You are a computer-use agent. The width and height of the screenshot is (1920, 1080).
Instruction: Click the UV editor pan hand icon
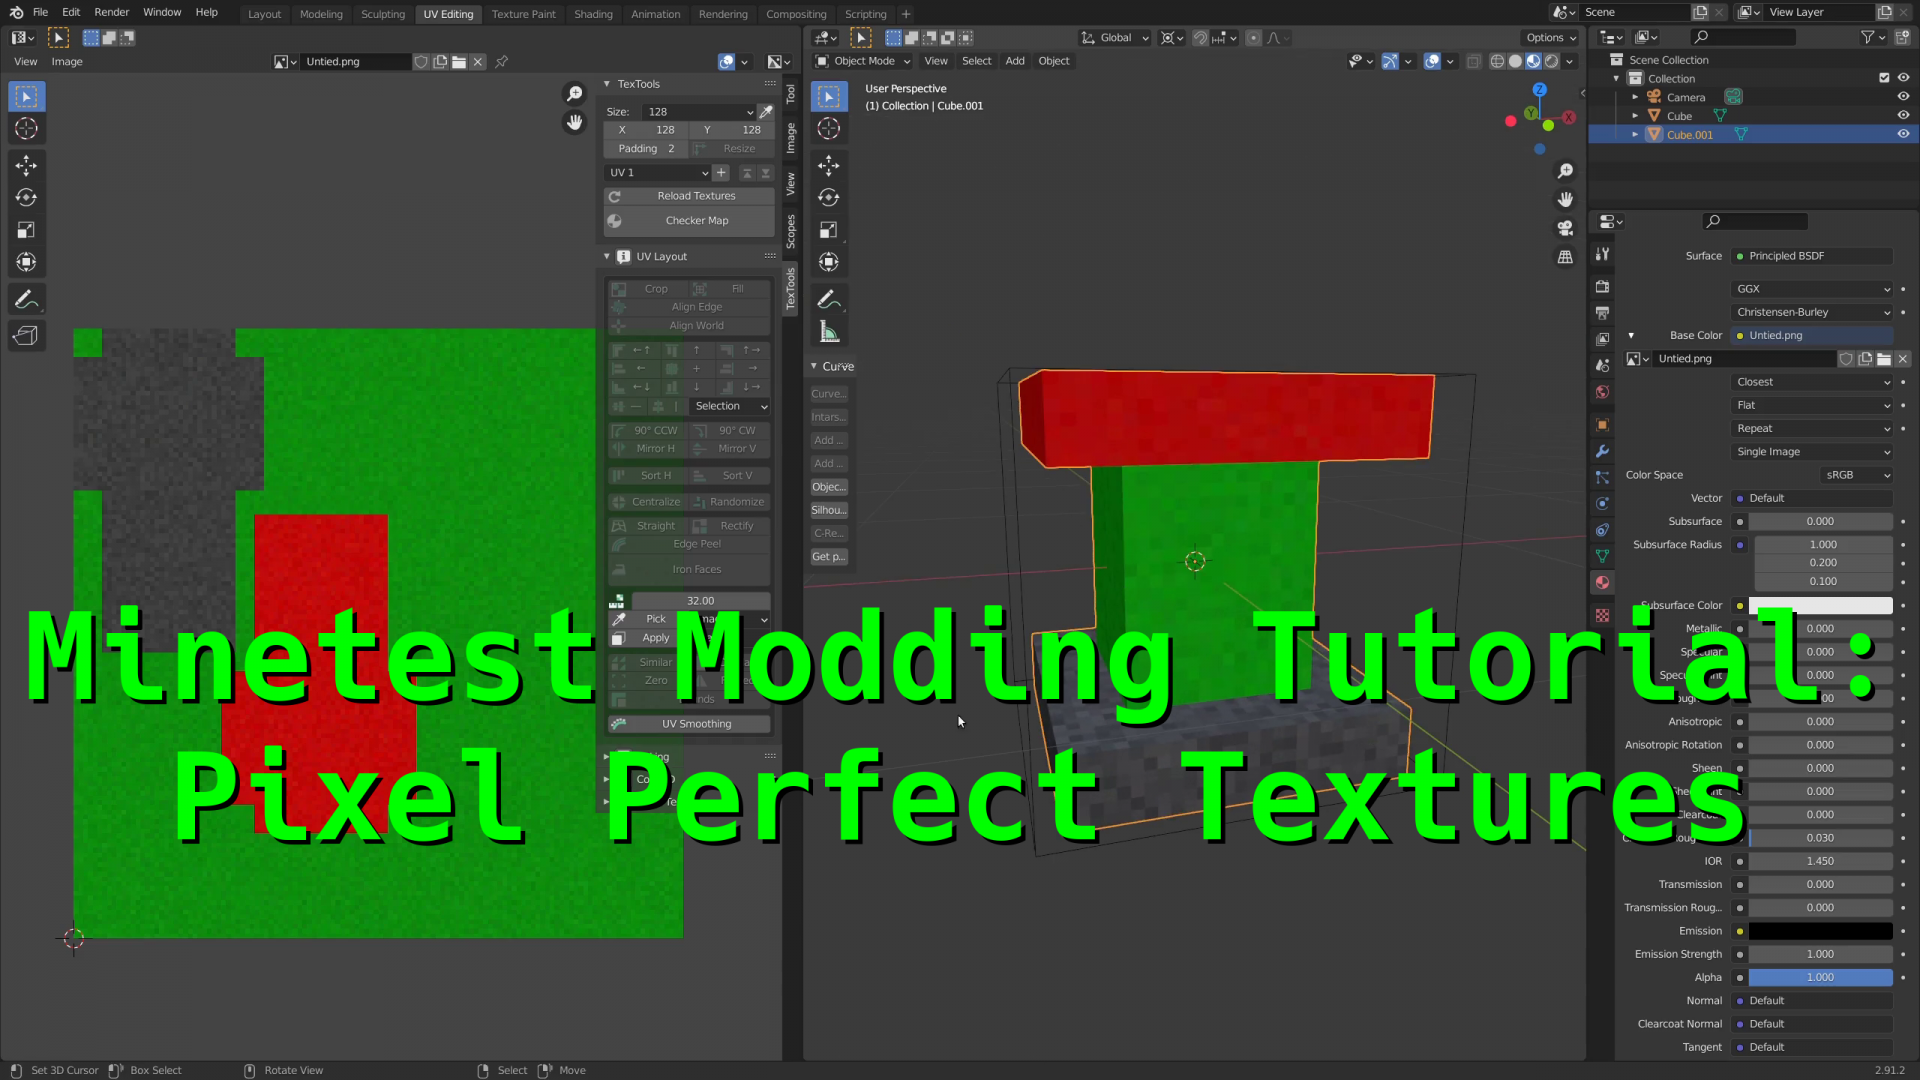pos(574,122)
